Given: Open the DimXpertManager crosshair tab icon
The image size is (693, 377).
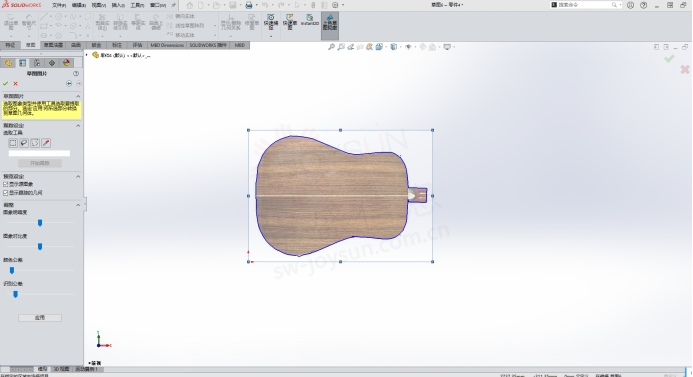Looking at the screenshot, I should click(x=52, y=63).
